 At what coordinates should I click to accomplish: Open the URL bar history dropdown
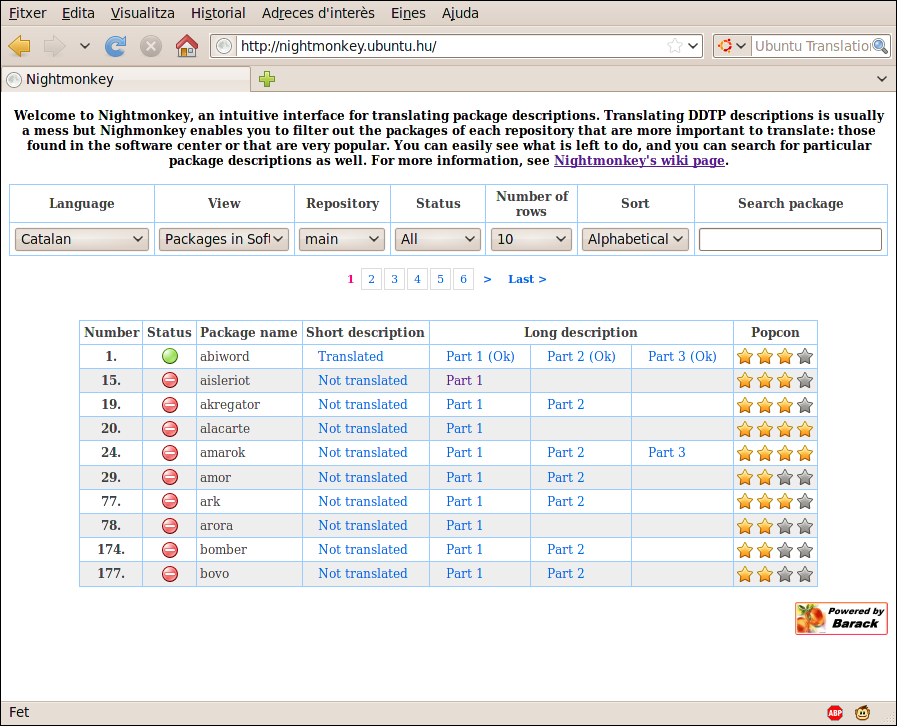click(693, 46)
